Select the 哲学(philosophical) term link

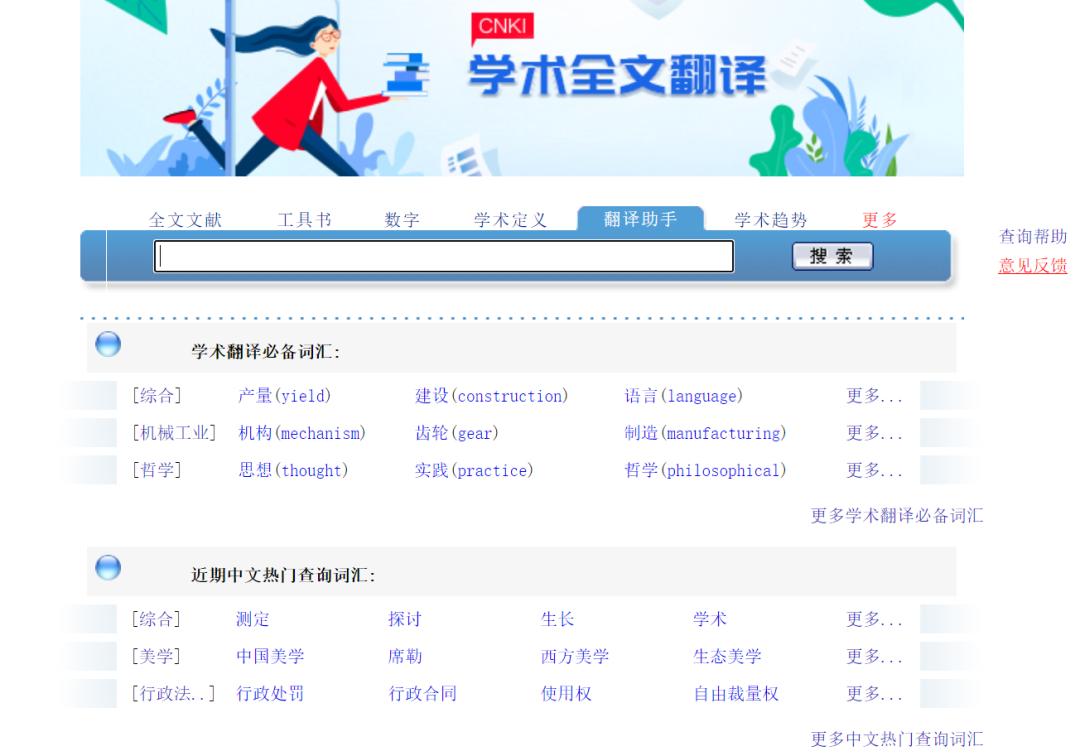pyautogui.click(x=705, y=470)
